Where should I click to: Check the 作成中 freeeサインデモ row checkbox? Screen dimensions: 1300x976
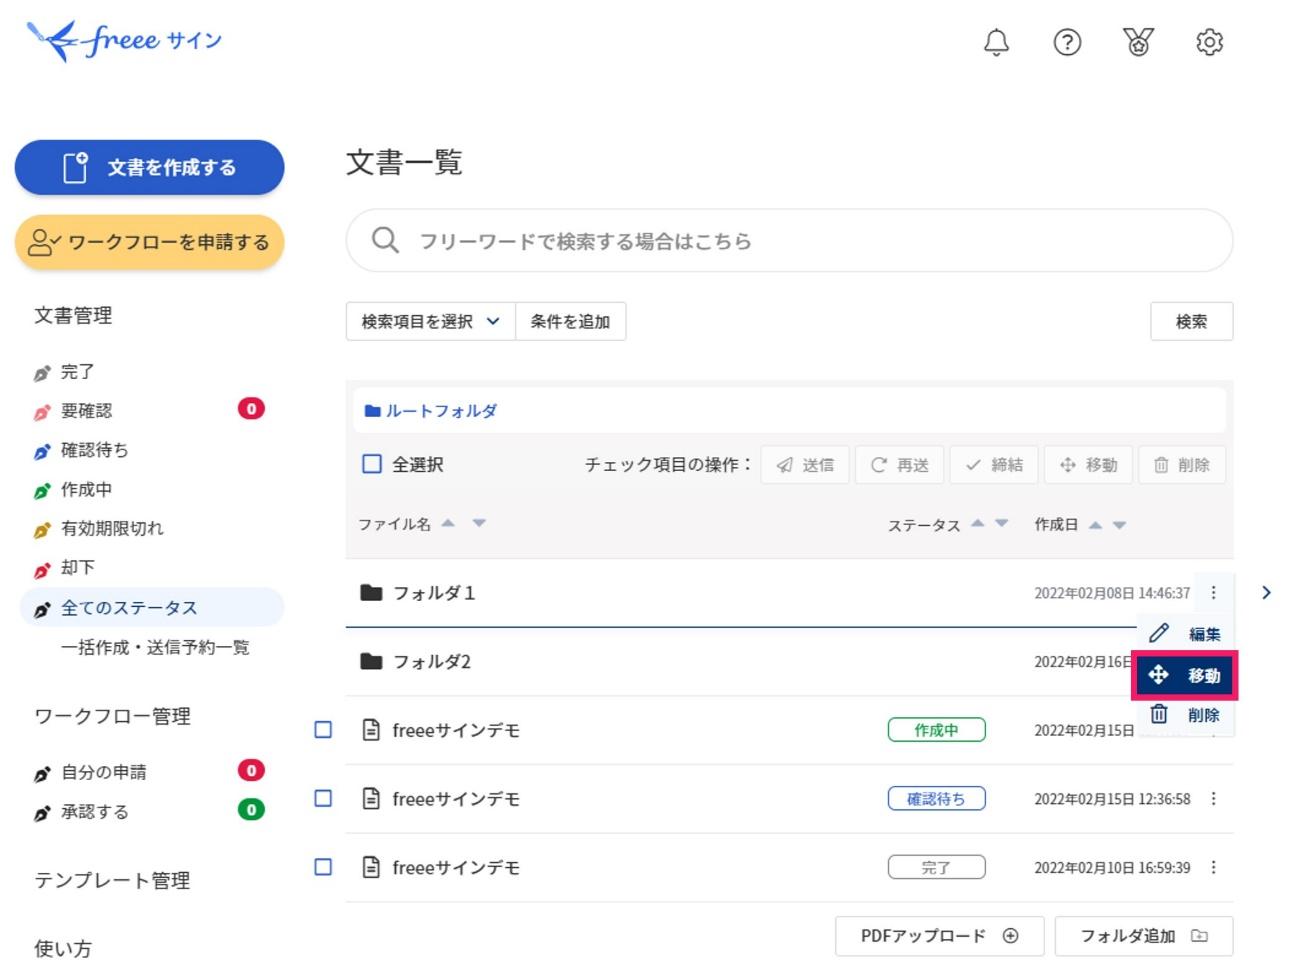323,730
